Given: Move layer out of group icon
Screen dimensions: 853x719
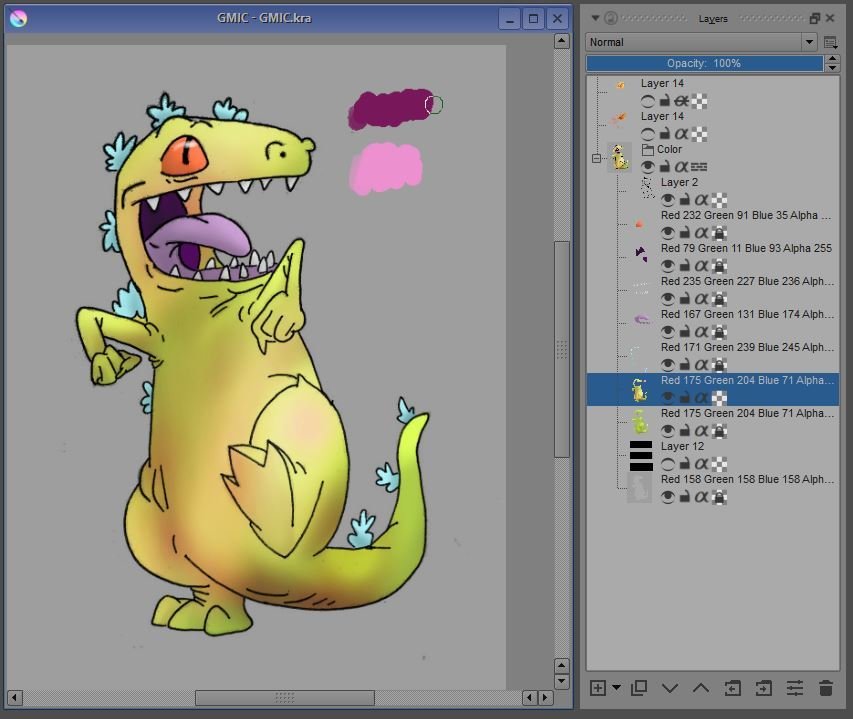Looking at the screenshot, I should 732,689.
